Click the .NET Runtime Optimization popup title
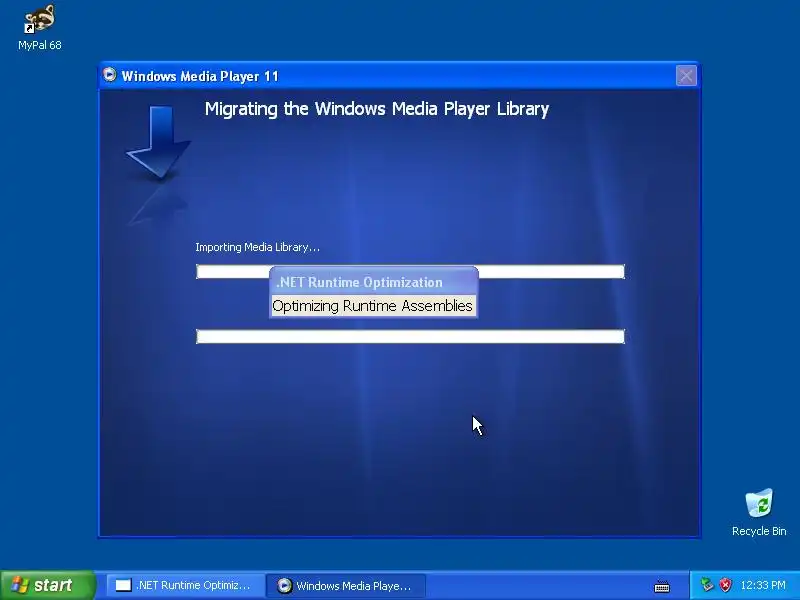The image size is (800, 600). coord(359,282)
